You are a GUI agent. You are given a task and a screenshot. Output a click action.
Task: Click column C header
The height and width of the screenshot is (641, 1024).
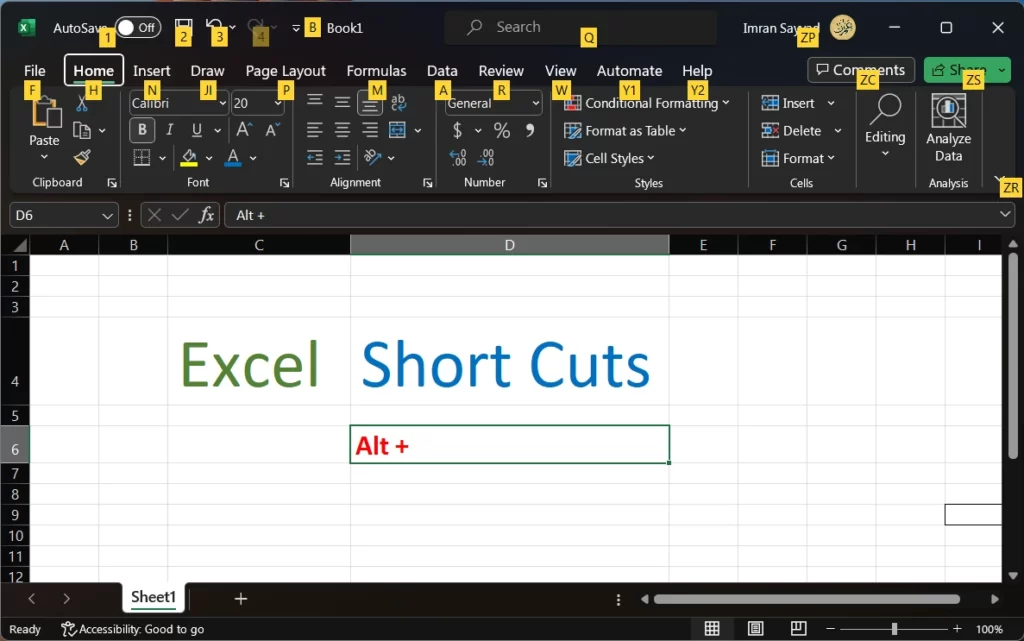[x=259, y=245]
